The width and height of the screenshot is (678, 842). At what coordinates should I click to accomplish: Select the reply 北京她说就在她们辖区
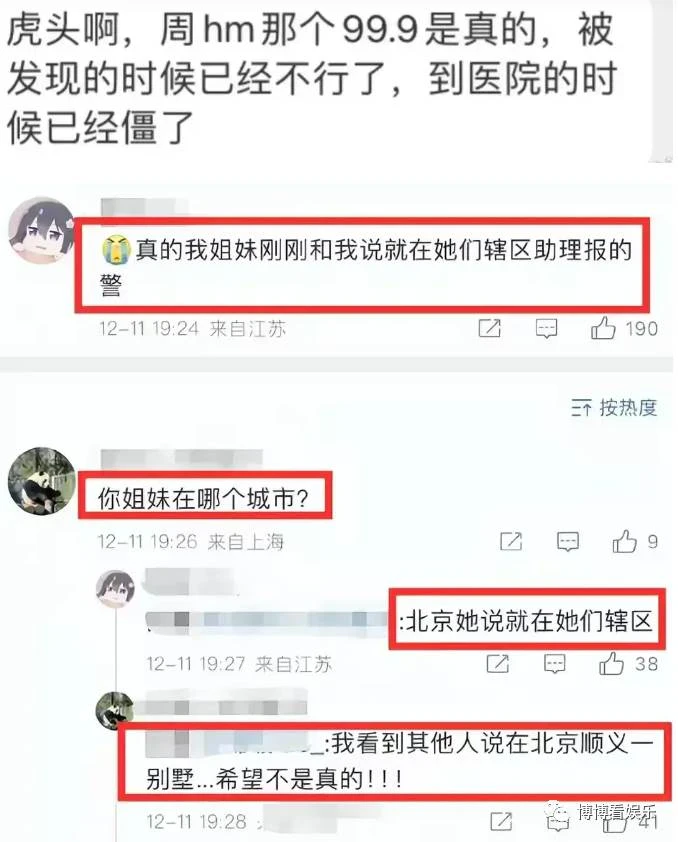click(527, 621)
